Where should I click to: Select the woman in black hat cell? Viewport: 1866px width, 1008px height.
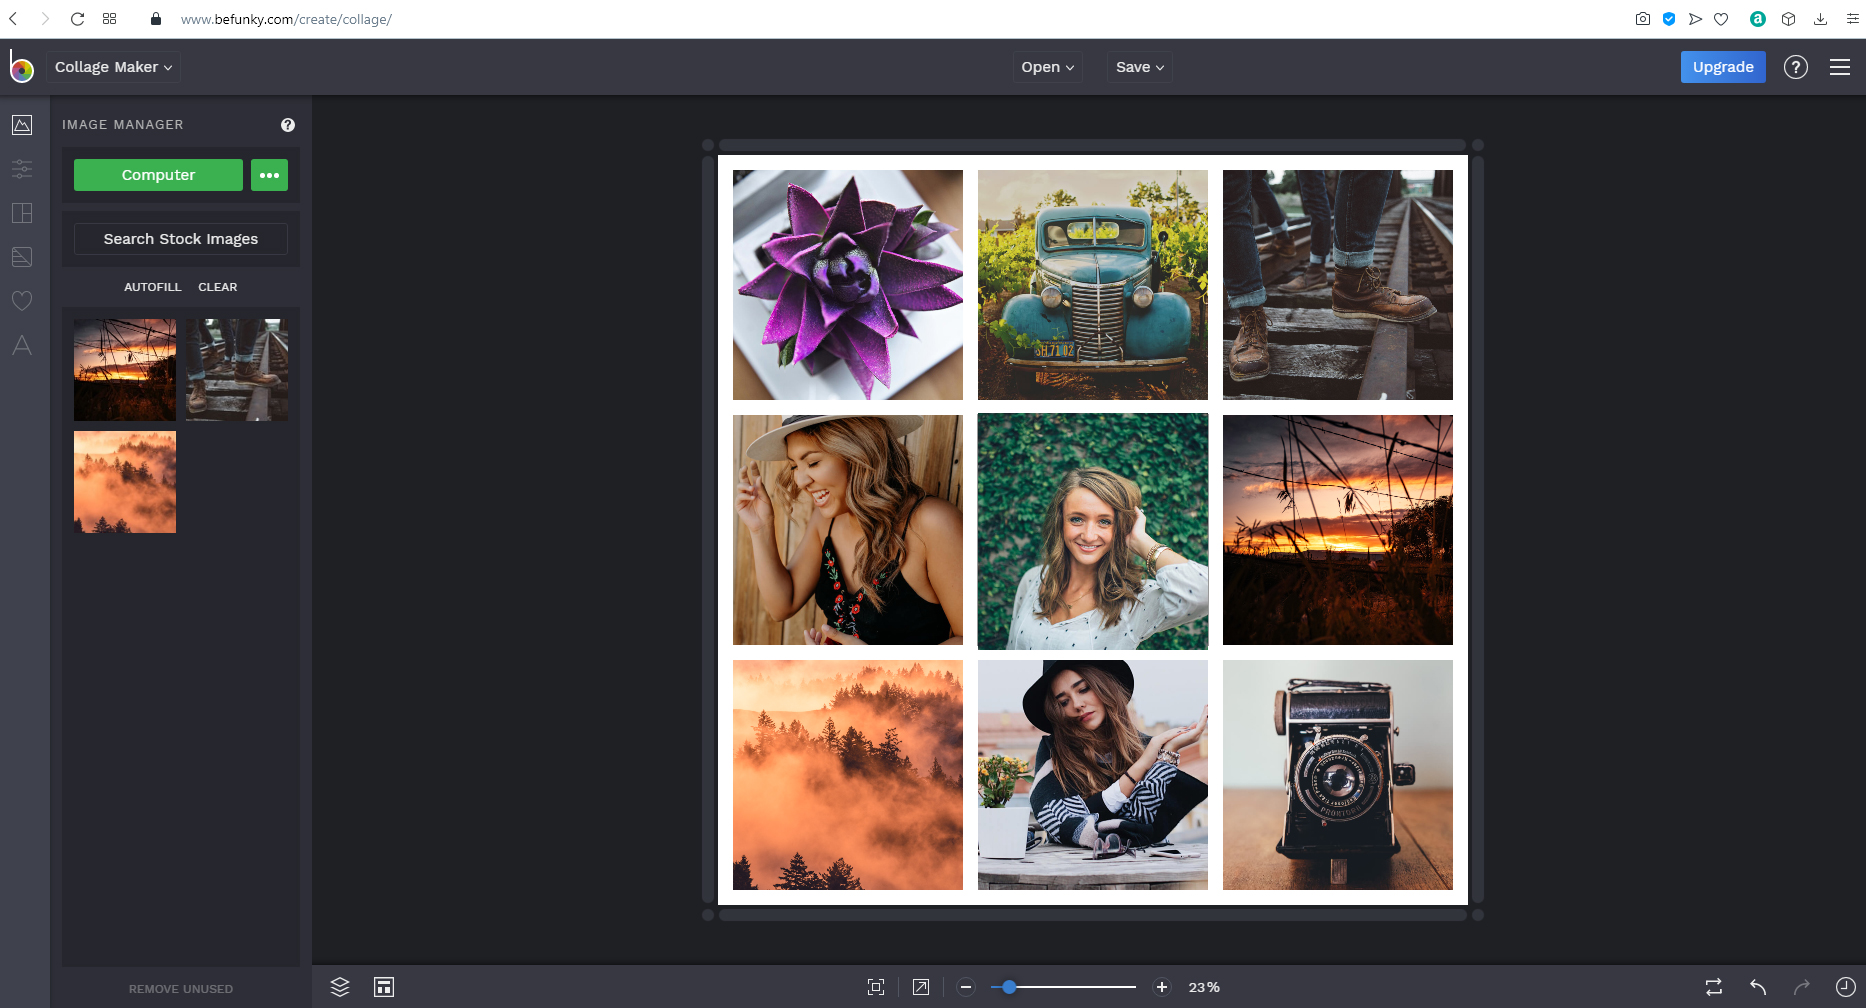coord(1093,775)
